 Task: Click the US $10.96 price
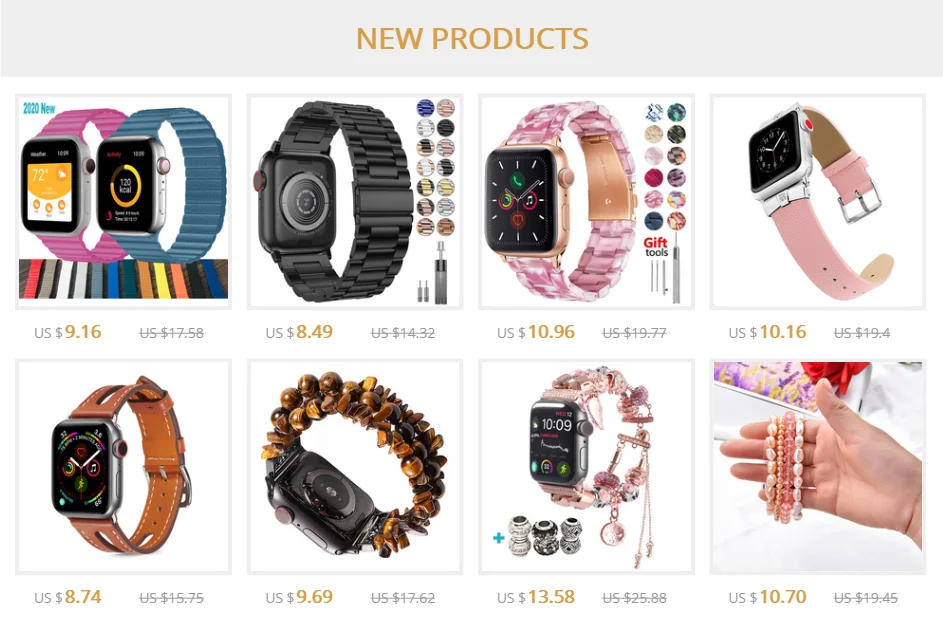pos(536,332)
